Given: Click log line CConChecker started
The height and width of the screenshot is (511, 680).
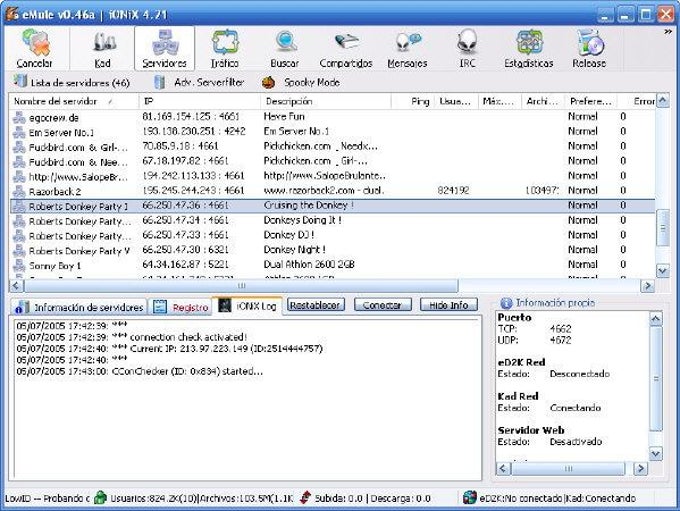Looking at the screenshot, I should pyautogui.click(x=140, y=371).
